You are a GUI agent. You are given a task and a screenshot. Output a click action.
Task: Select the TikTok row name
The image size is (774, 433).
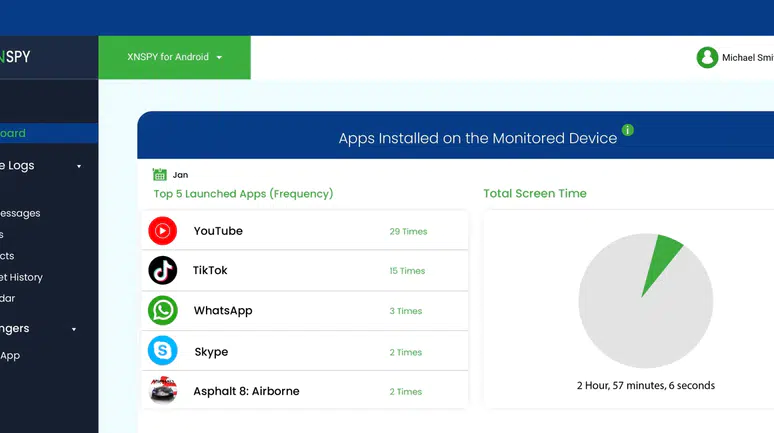coord(210,270)
